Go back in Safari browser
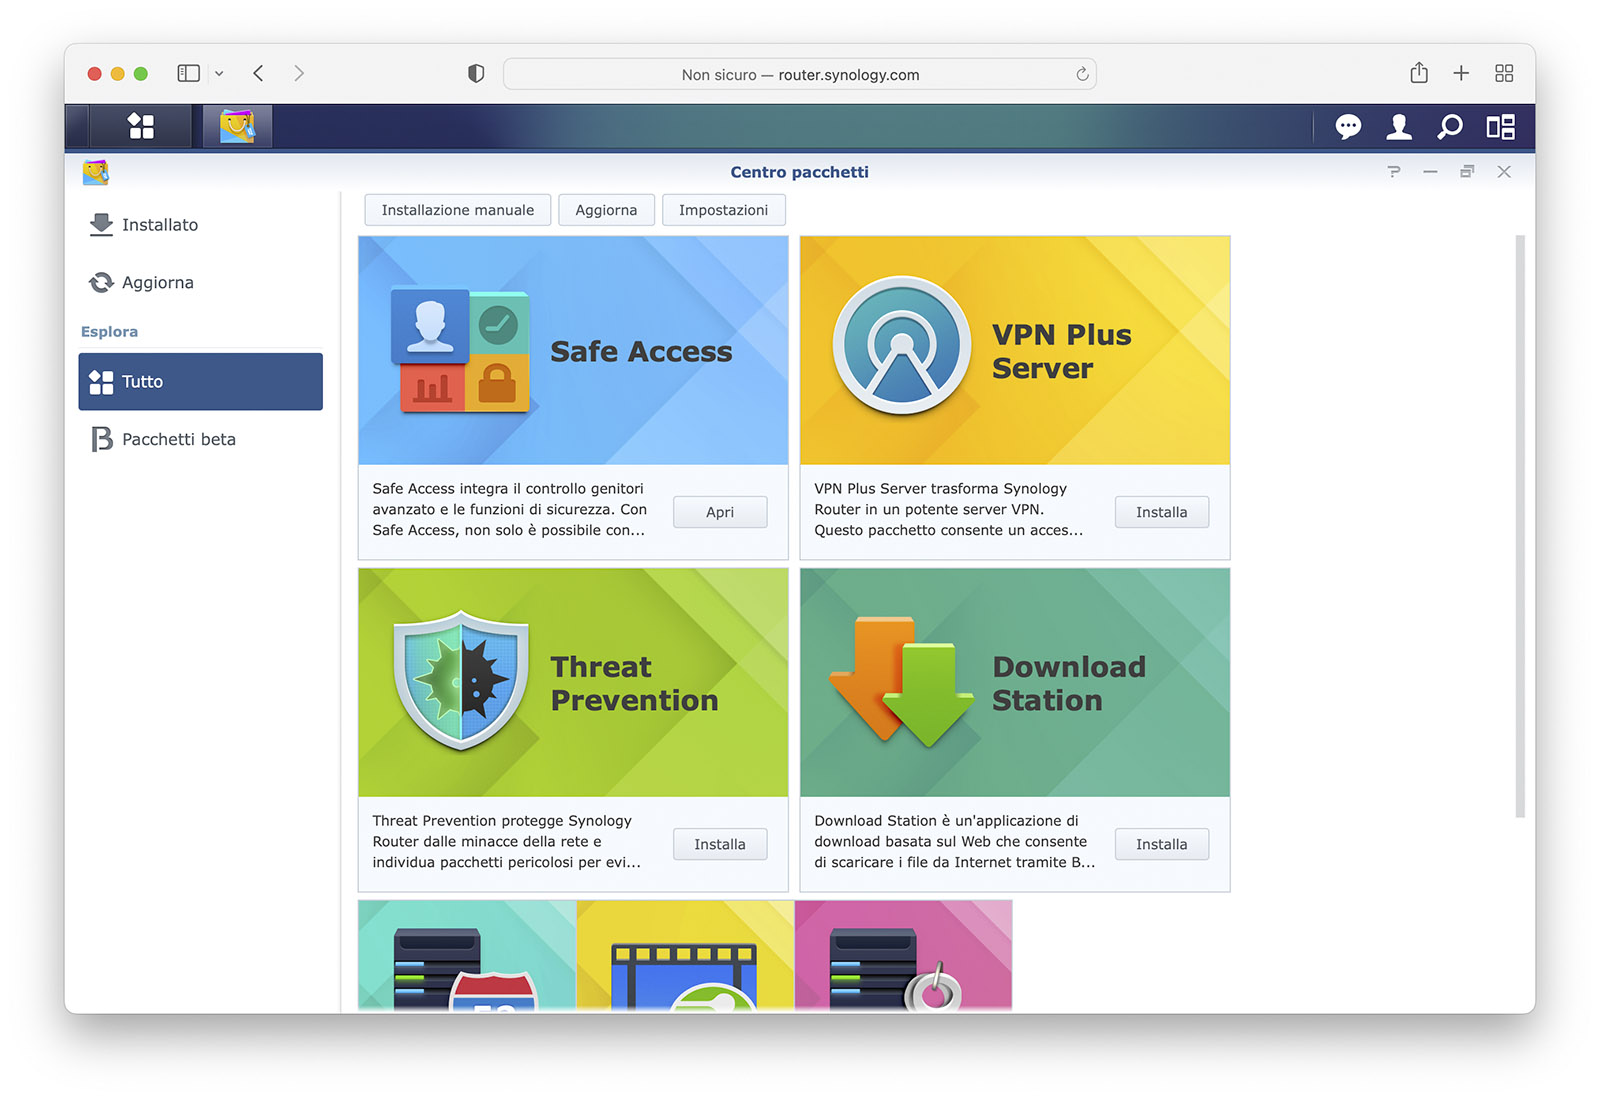Screen dimensions: 1600x1099 pos(258,73)
